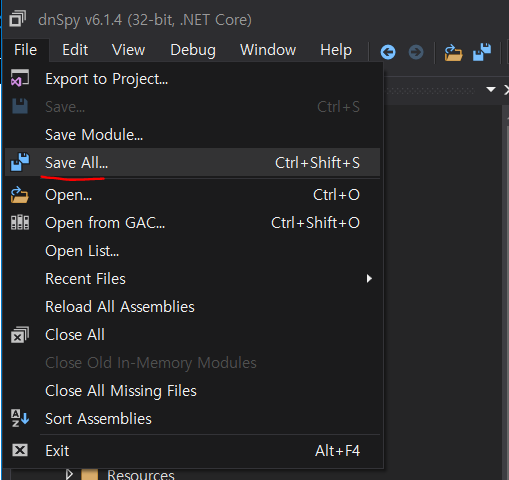This screenshot has height=480, width=509.
Task: Click the Navigate Forward arrow in toolbar
Action: [416, 52]
